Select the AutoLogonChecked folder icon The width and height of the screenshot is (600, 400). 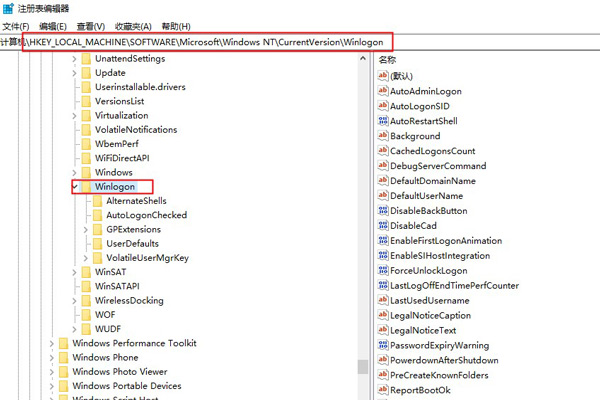click(98, 215)
